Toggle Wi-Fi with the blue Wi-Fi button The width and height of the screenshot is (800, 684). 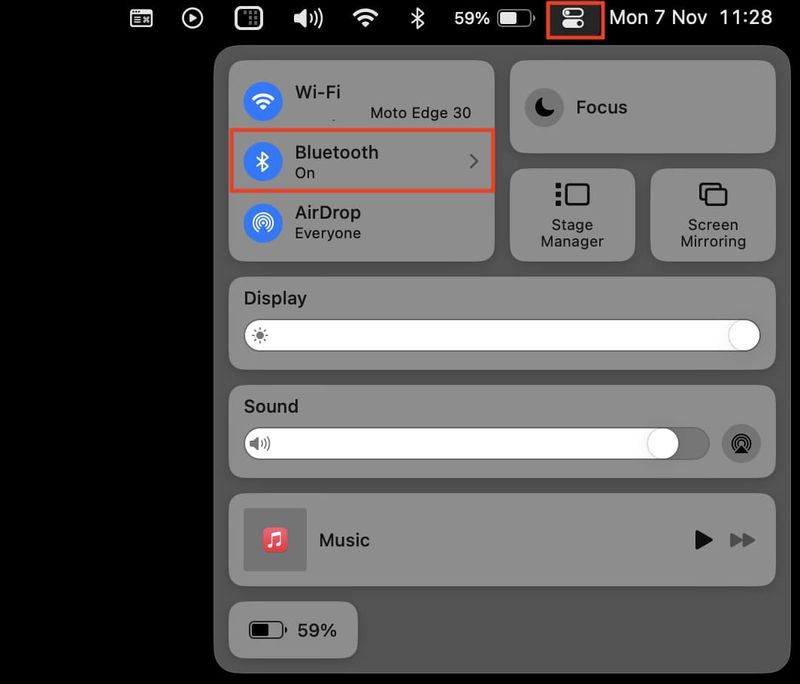click(263, 102)
